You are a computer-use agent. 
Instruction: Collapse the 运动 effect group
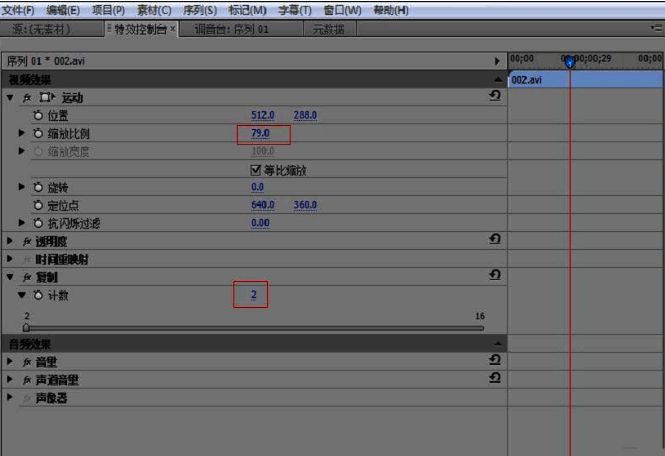tap(10, 98)
